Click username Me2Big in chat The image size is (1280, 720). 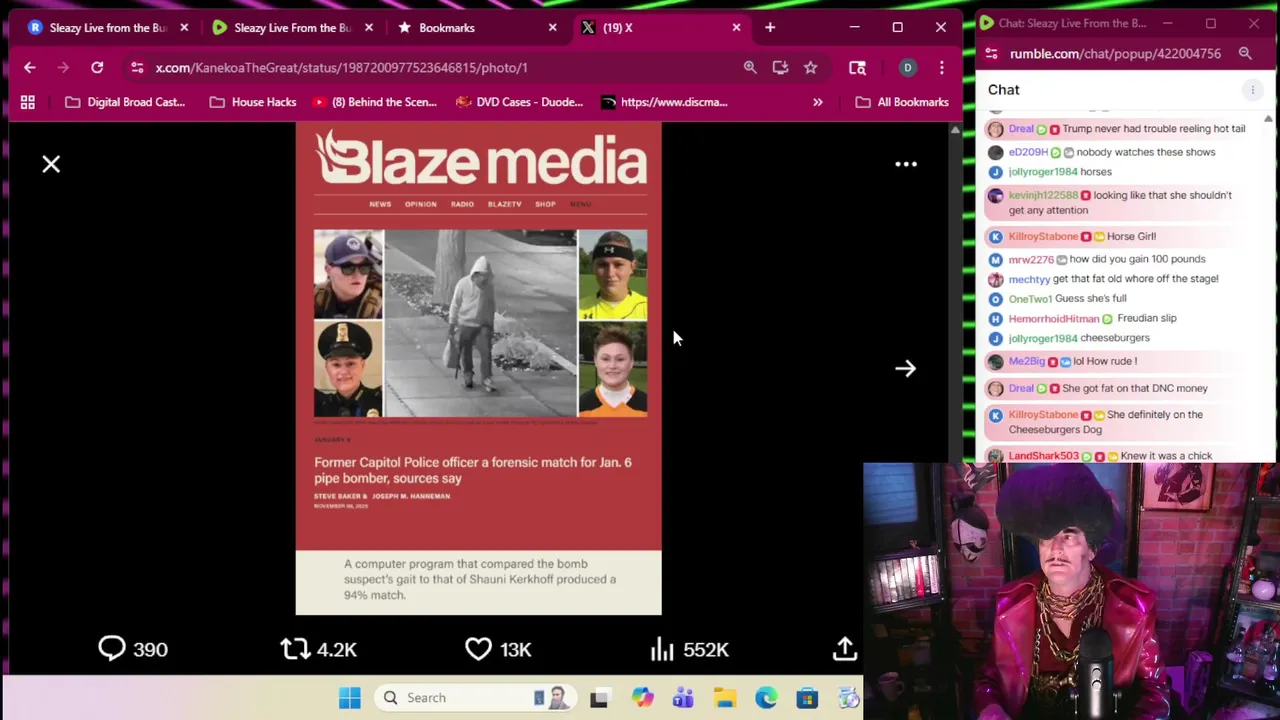tap(1026, 361)
